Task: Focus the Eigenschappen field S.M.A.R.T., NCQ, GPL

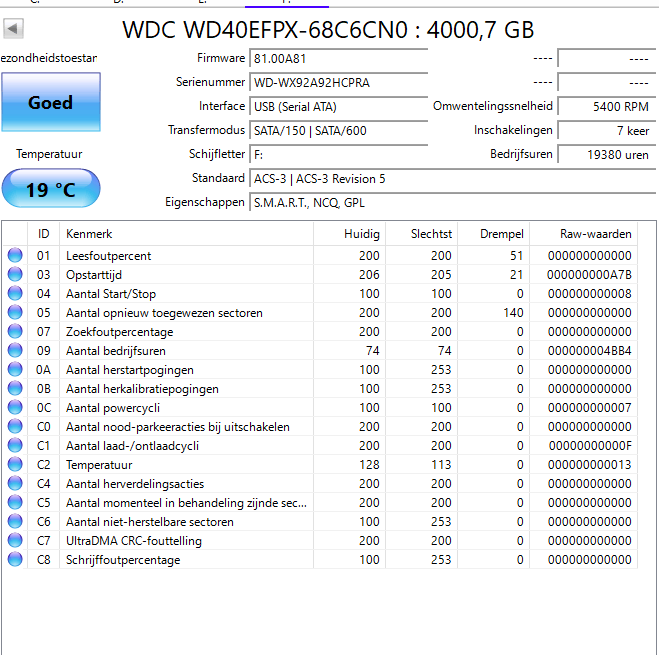Action: click(452, 203)
